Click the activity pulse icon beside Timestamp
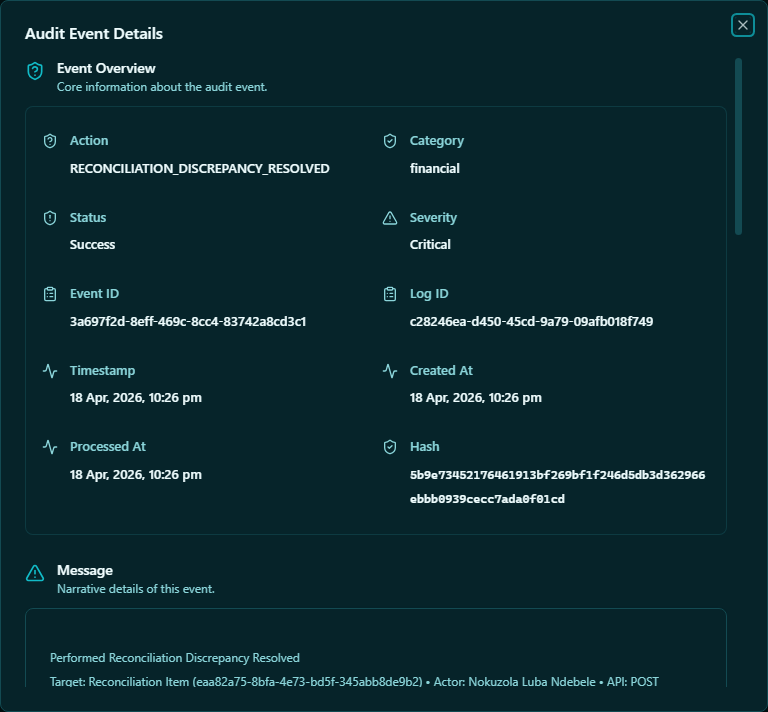Viewport: 768px width, 712px height. pyautogui.click(x=50, y=371)
